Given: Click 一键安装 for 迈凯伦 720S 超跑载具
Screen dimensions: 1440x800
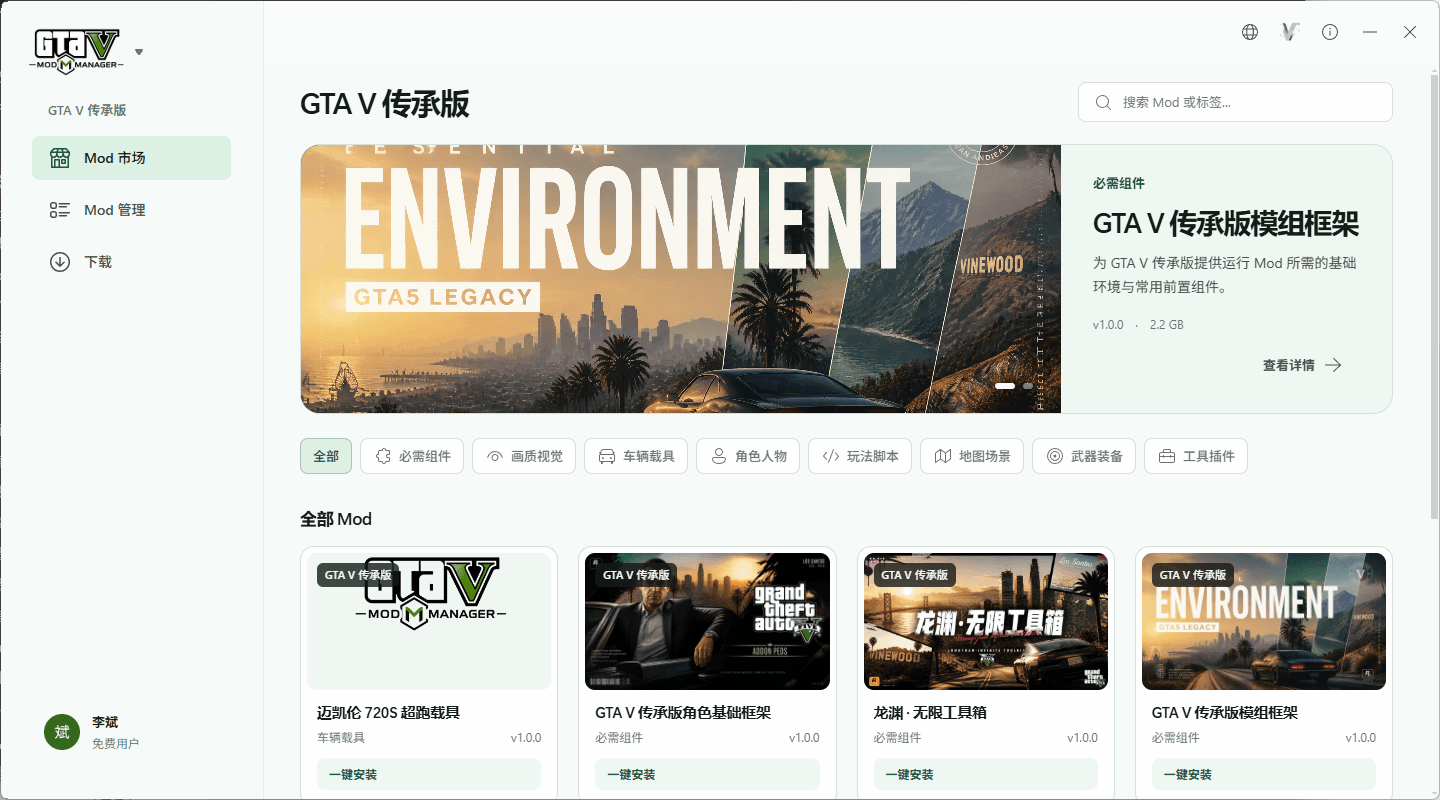Looking at the screenshot, I should point(429,774).
